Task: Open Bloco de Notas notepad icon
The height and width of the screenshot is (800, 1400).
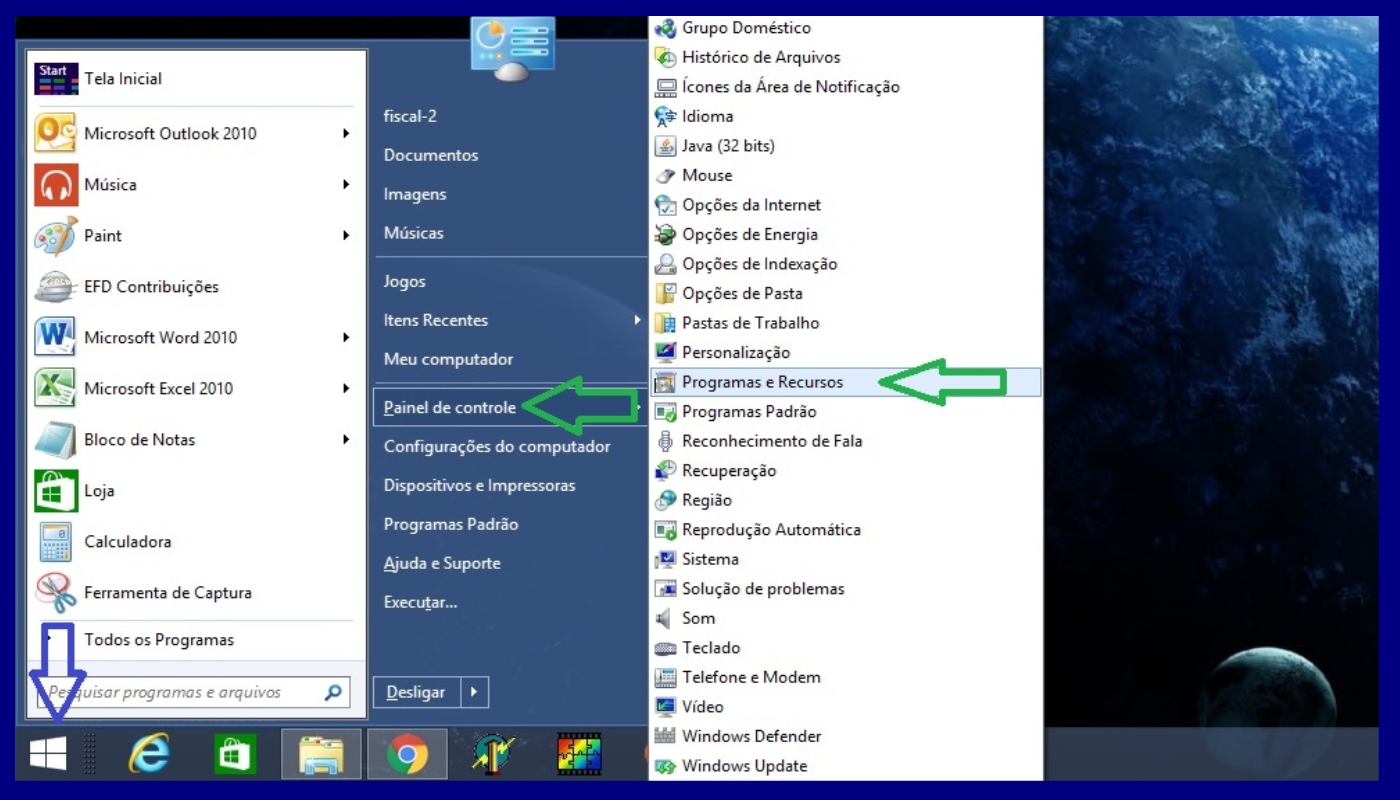Action: tap(56, 439)
